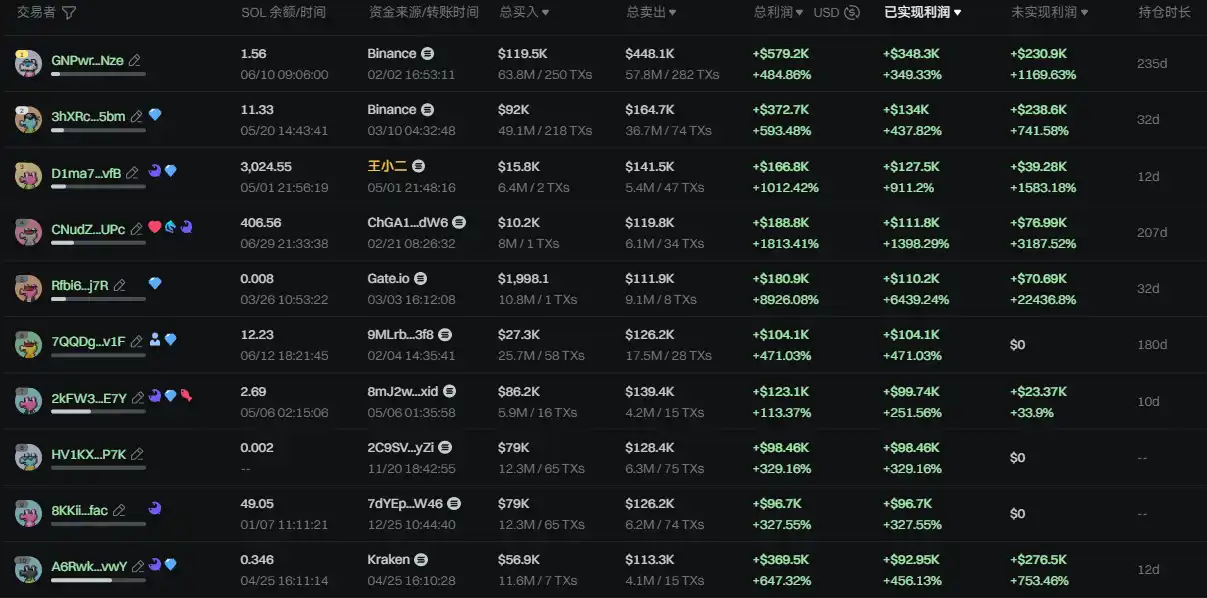Viewport: 1207px width, 598px height.
Task: Sort by 已实现利润 column header
Action: tap(922, 13)
